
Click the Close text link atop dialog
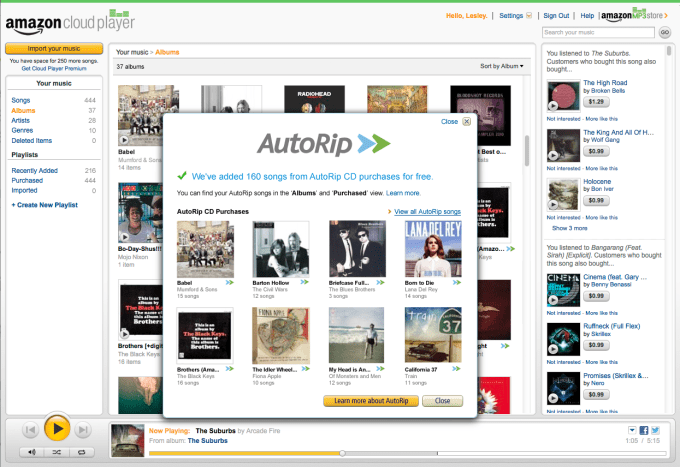point(449,122)
